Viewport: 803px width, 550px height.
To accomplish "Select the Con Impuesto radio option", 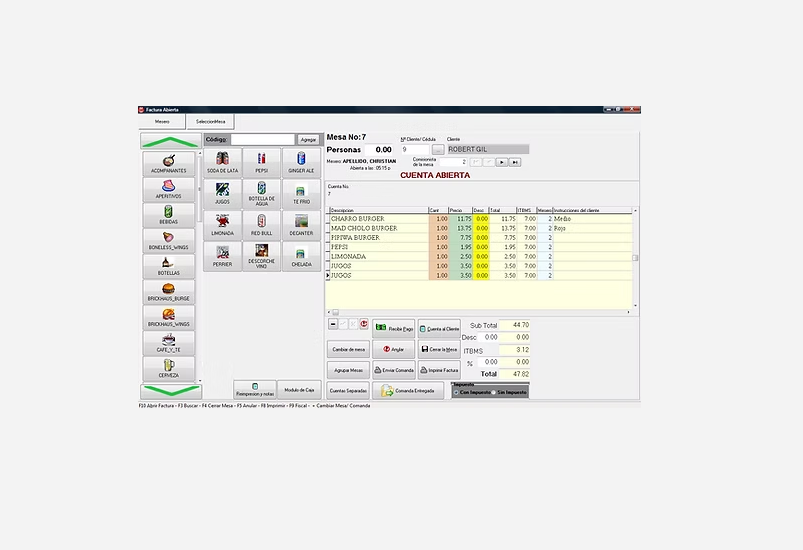I will pyautogui.click(x=458, y=392).
